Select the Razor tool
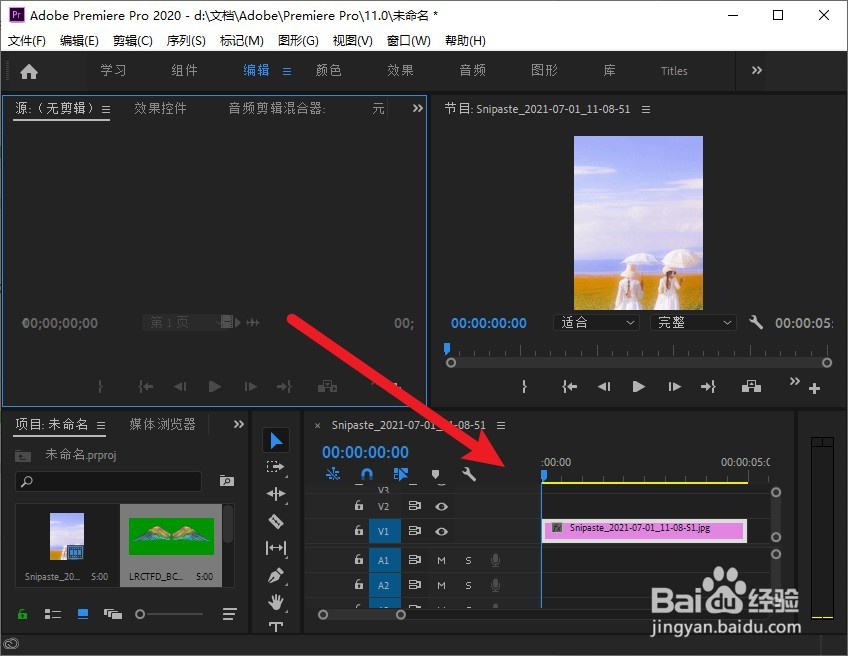Screen dimensions: 848x656 tap(276, 521)
